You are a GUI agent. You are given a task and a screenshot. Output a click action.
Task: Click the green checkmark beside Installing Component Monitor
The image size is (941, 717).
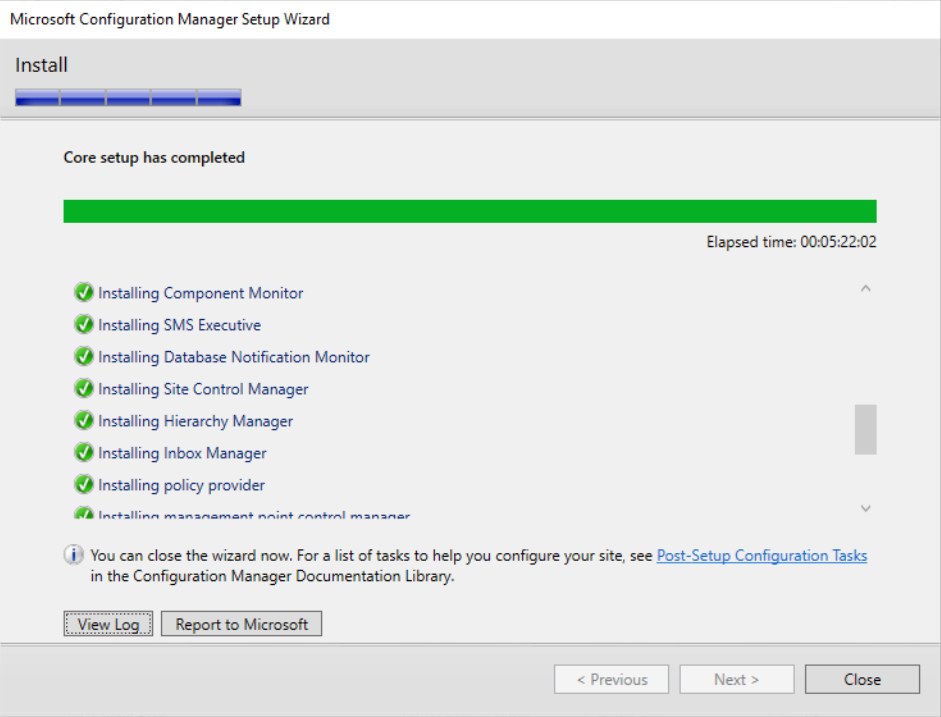84,293
